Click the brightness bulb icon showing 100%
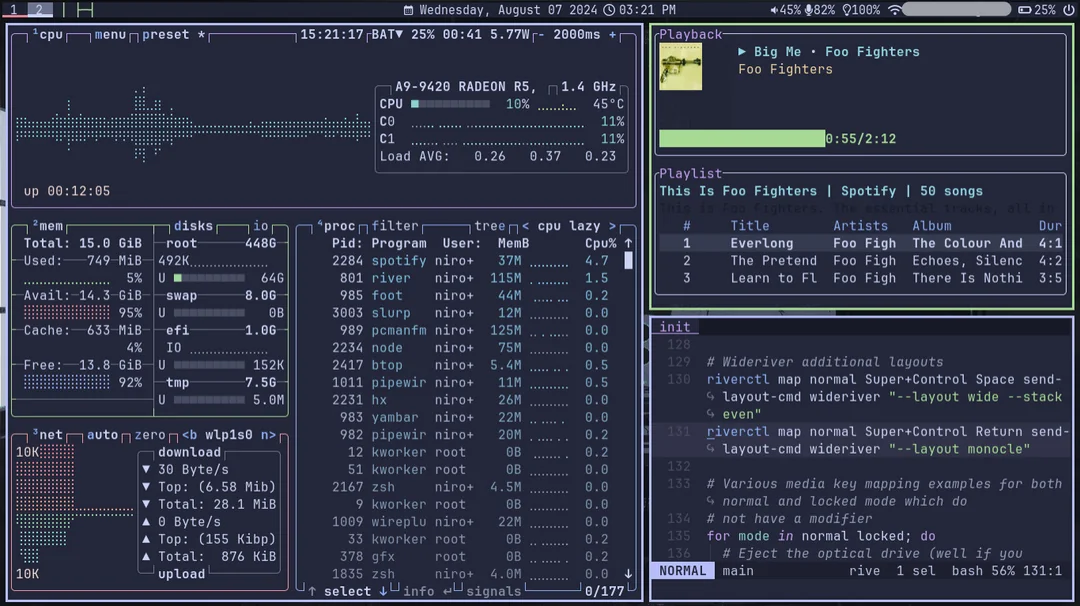This screenshot has width=1080, height=606. (x=848, y=10)
